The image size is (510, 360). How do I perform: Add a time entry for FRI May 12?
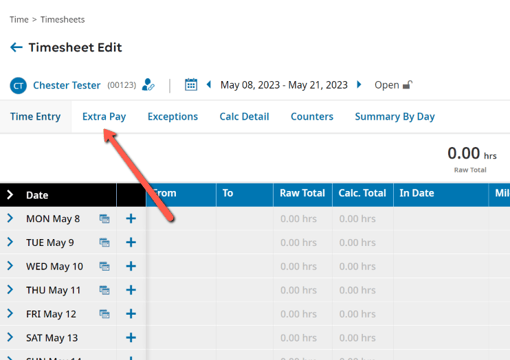pos(131,314)
